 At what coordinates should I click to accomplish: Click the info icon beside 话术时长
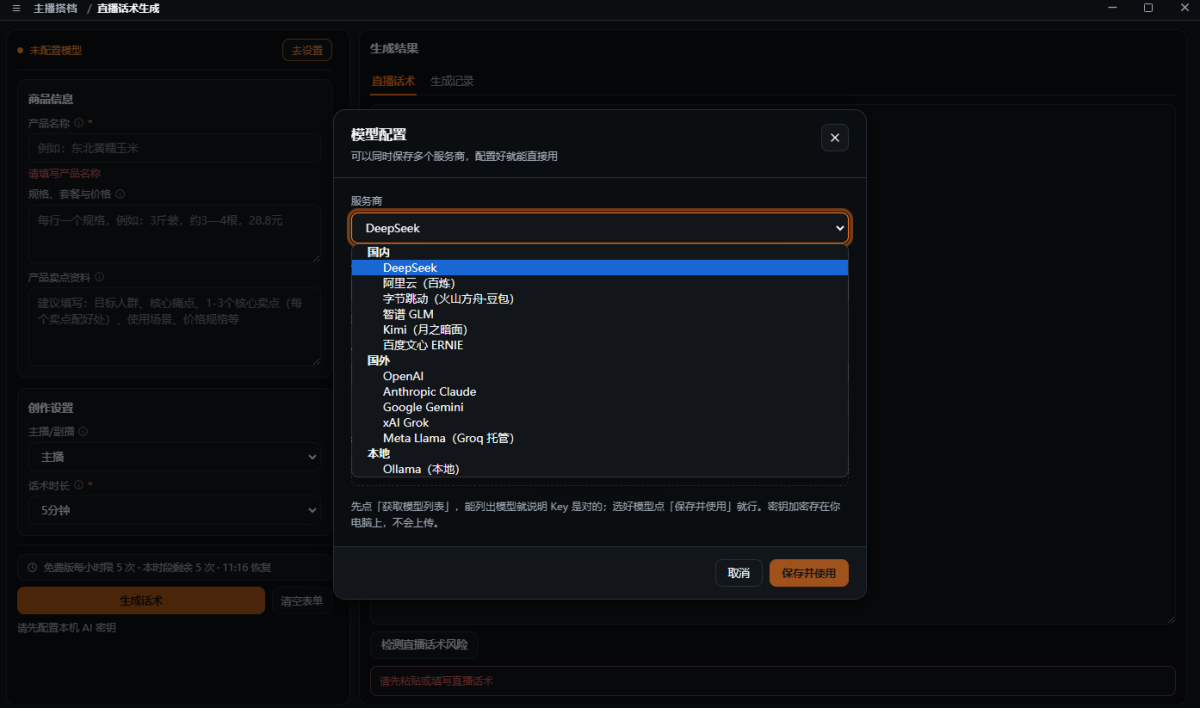pyautogui.click(x=78, y=485)
